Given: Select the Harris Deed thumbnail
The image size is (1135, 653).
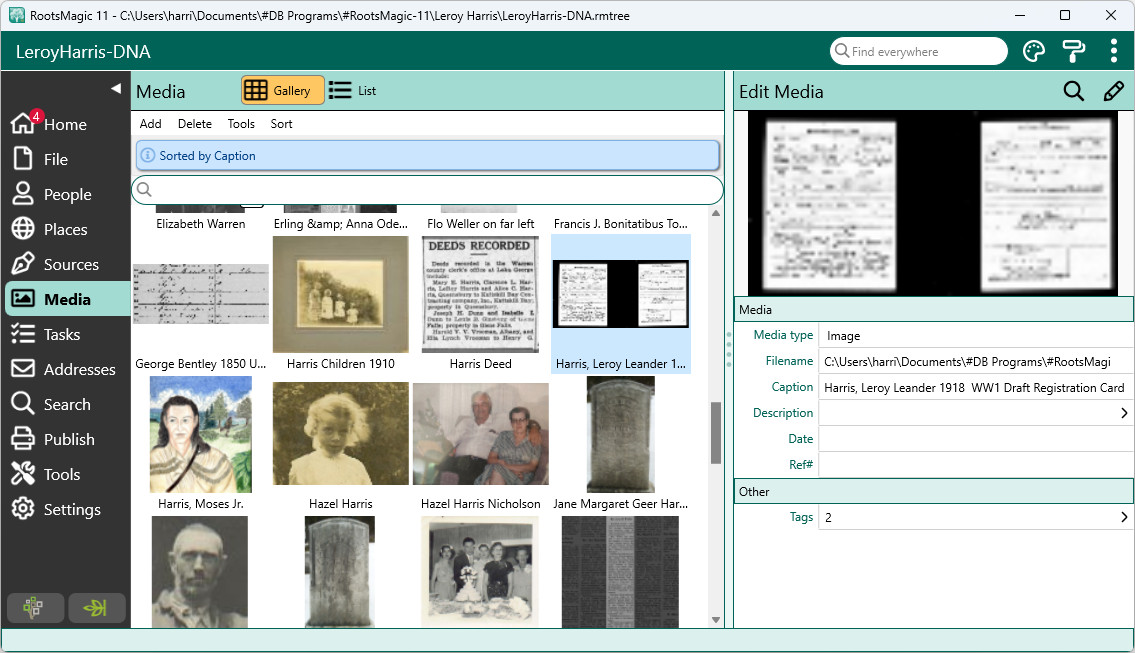Looking at the screenshot, I should (x=481, y=294).
